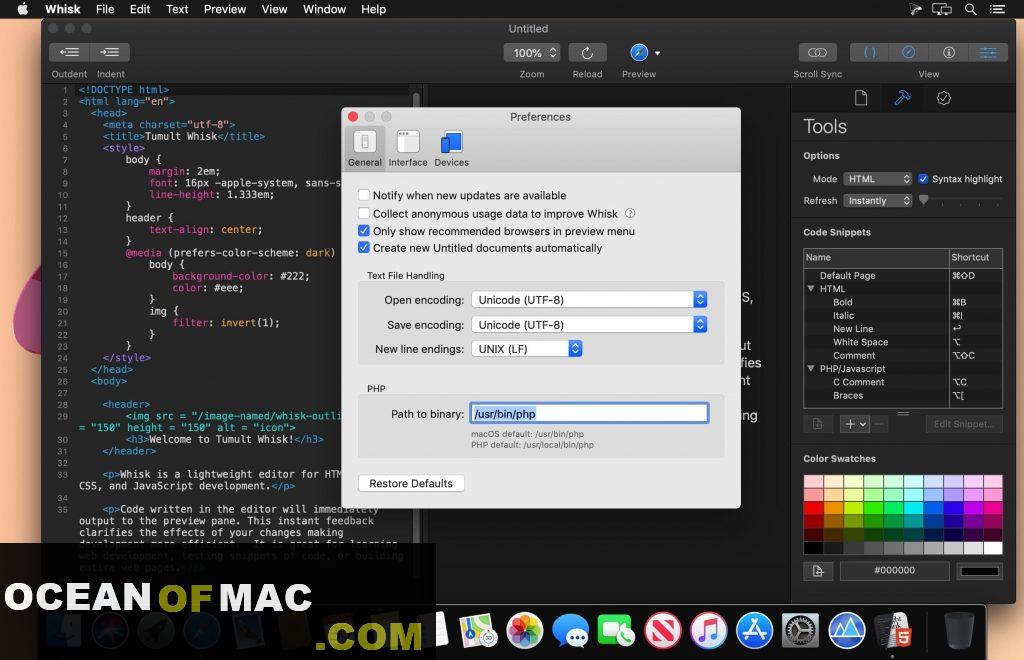The image size is (1024, 660).
Task: Open preview in the Safari browser icon
Action: click(x=639, y=53)
